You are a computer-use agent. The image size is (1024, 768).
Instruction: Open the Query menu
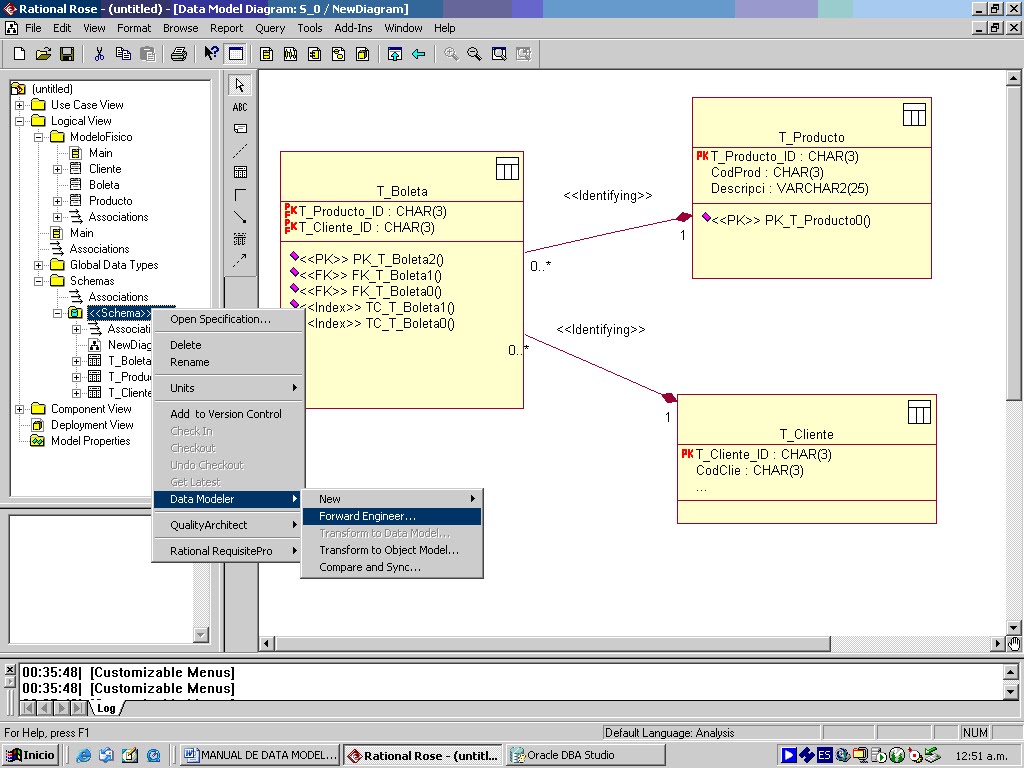[270, 28]
